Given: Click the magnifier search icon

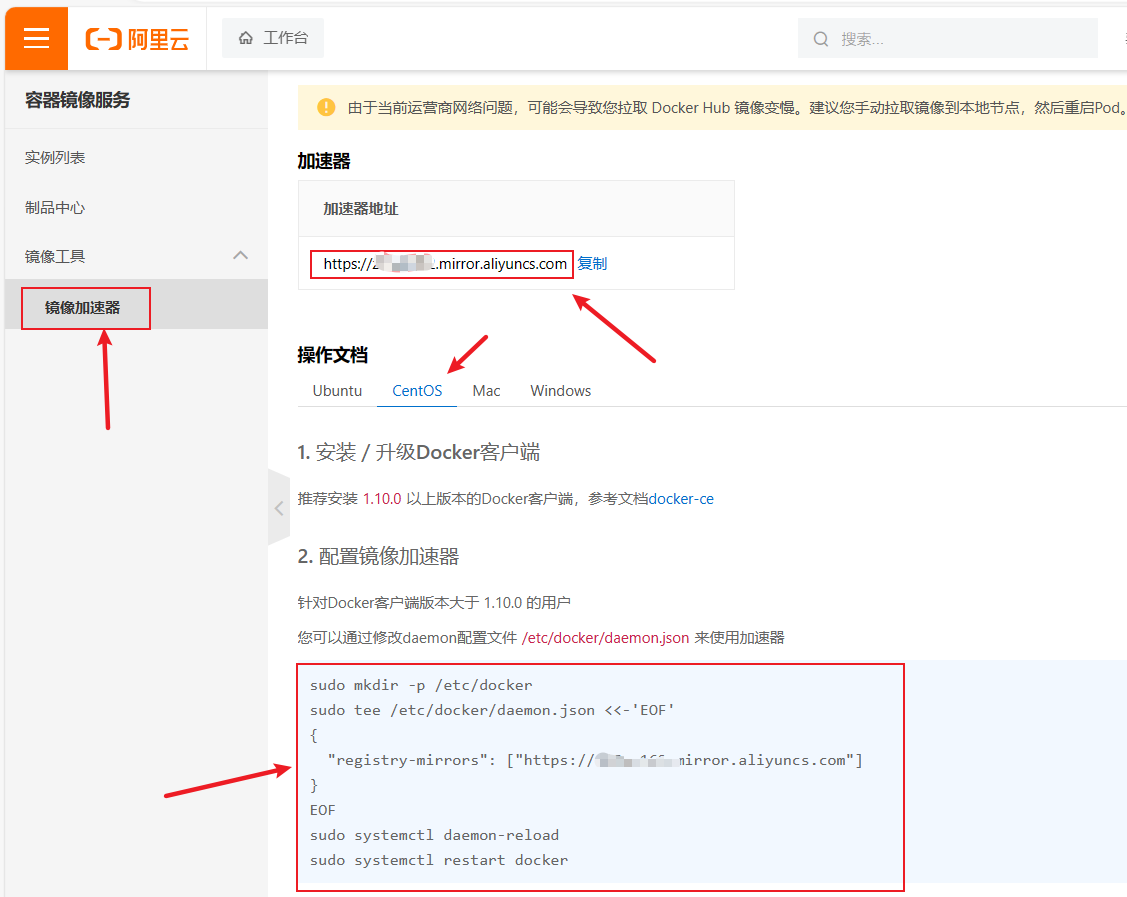Looking at the screenshot, I should click(x=821, y=39).
